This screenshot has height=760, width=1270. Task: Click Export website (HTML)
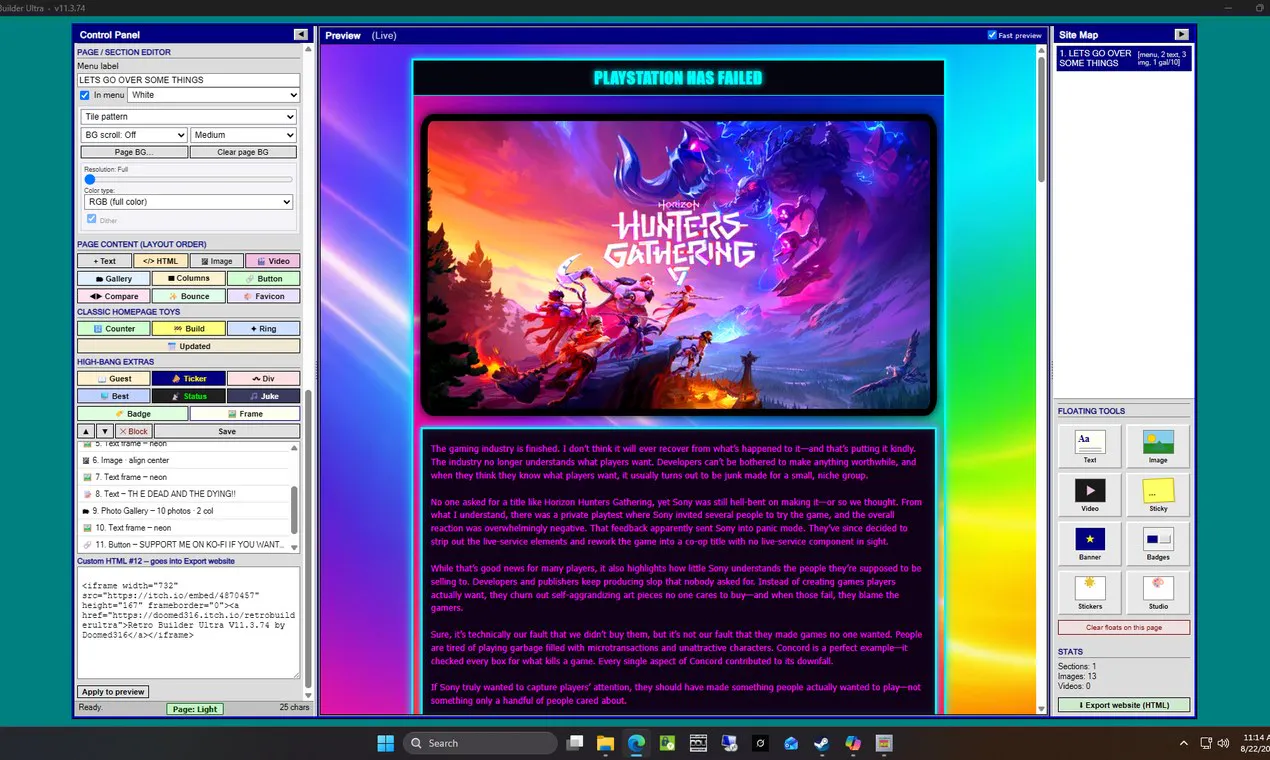[1124, 705]
